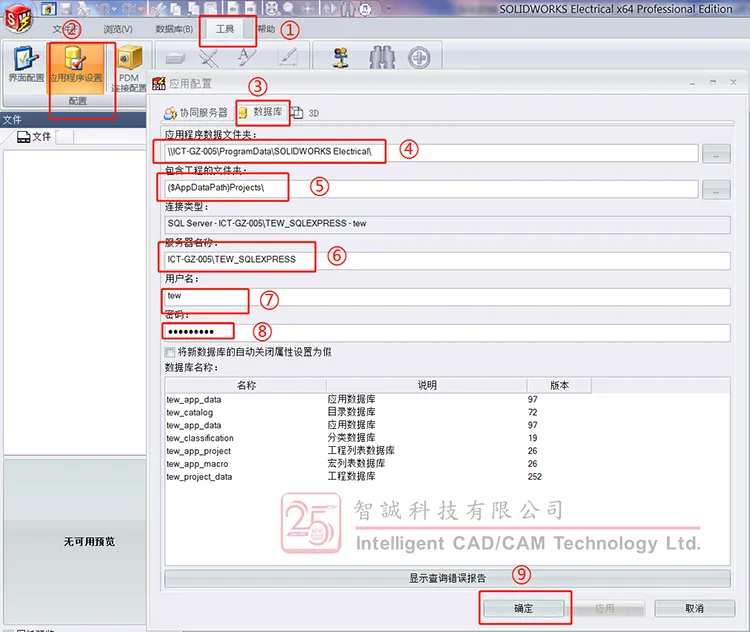Click the save floppy icon in quick access toolbar

point(65,8)
